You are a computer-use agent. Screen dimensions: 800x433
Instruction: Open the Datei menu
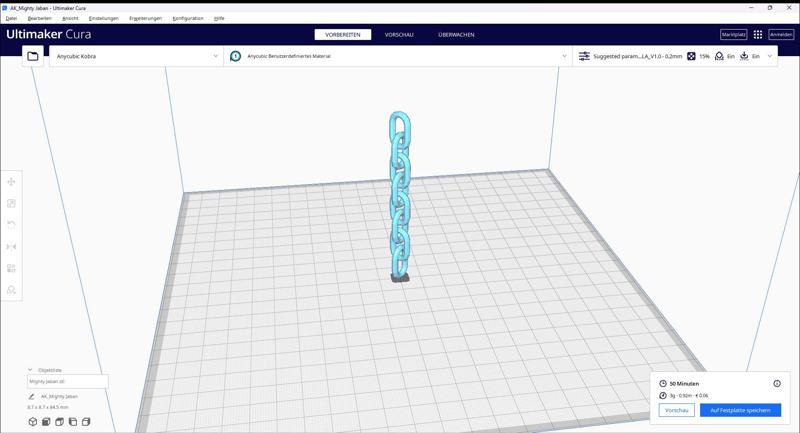point(11,18)
